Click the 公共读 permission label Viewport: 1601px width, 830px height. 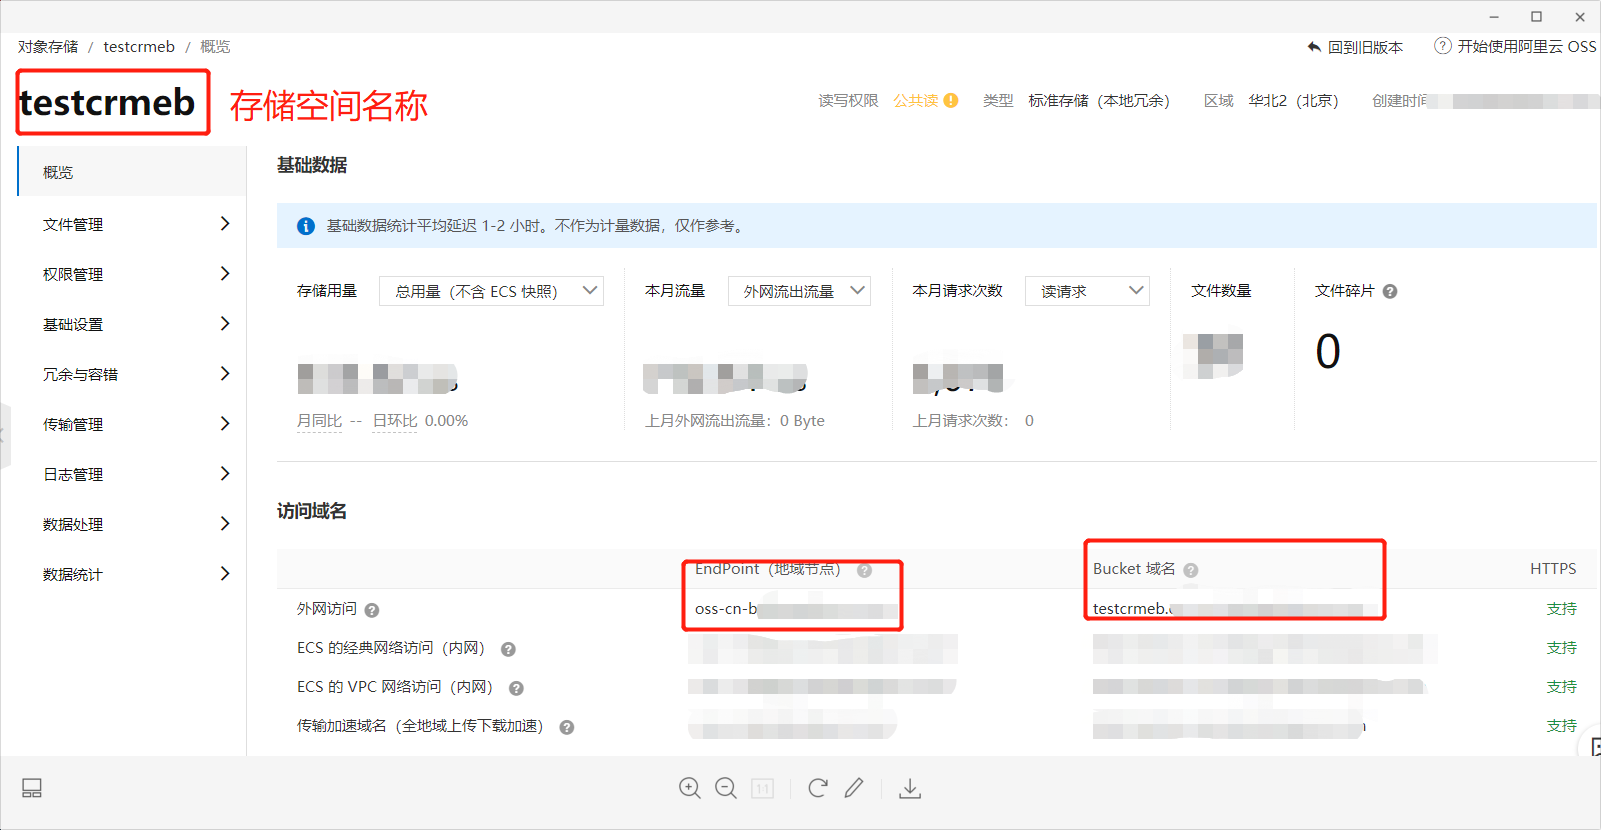(915, 100)
